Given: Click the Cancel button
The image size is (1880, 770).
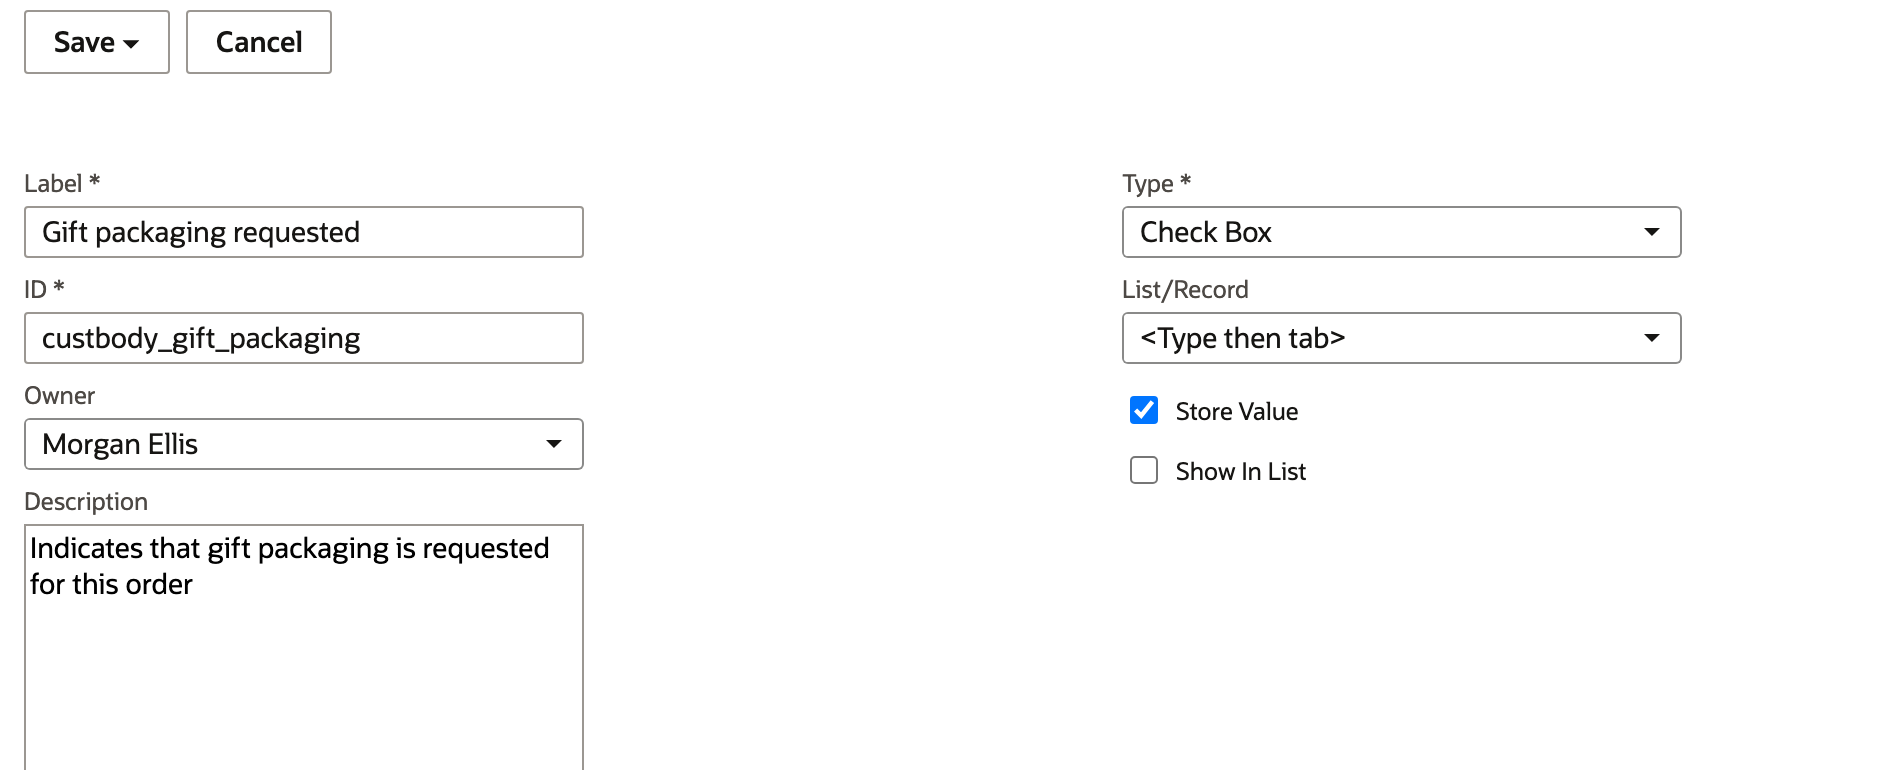Looking at the screenshot, I should 259,42.
